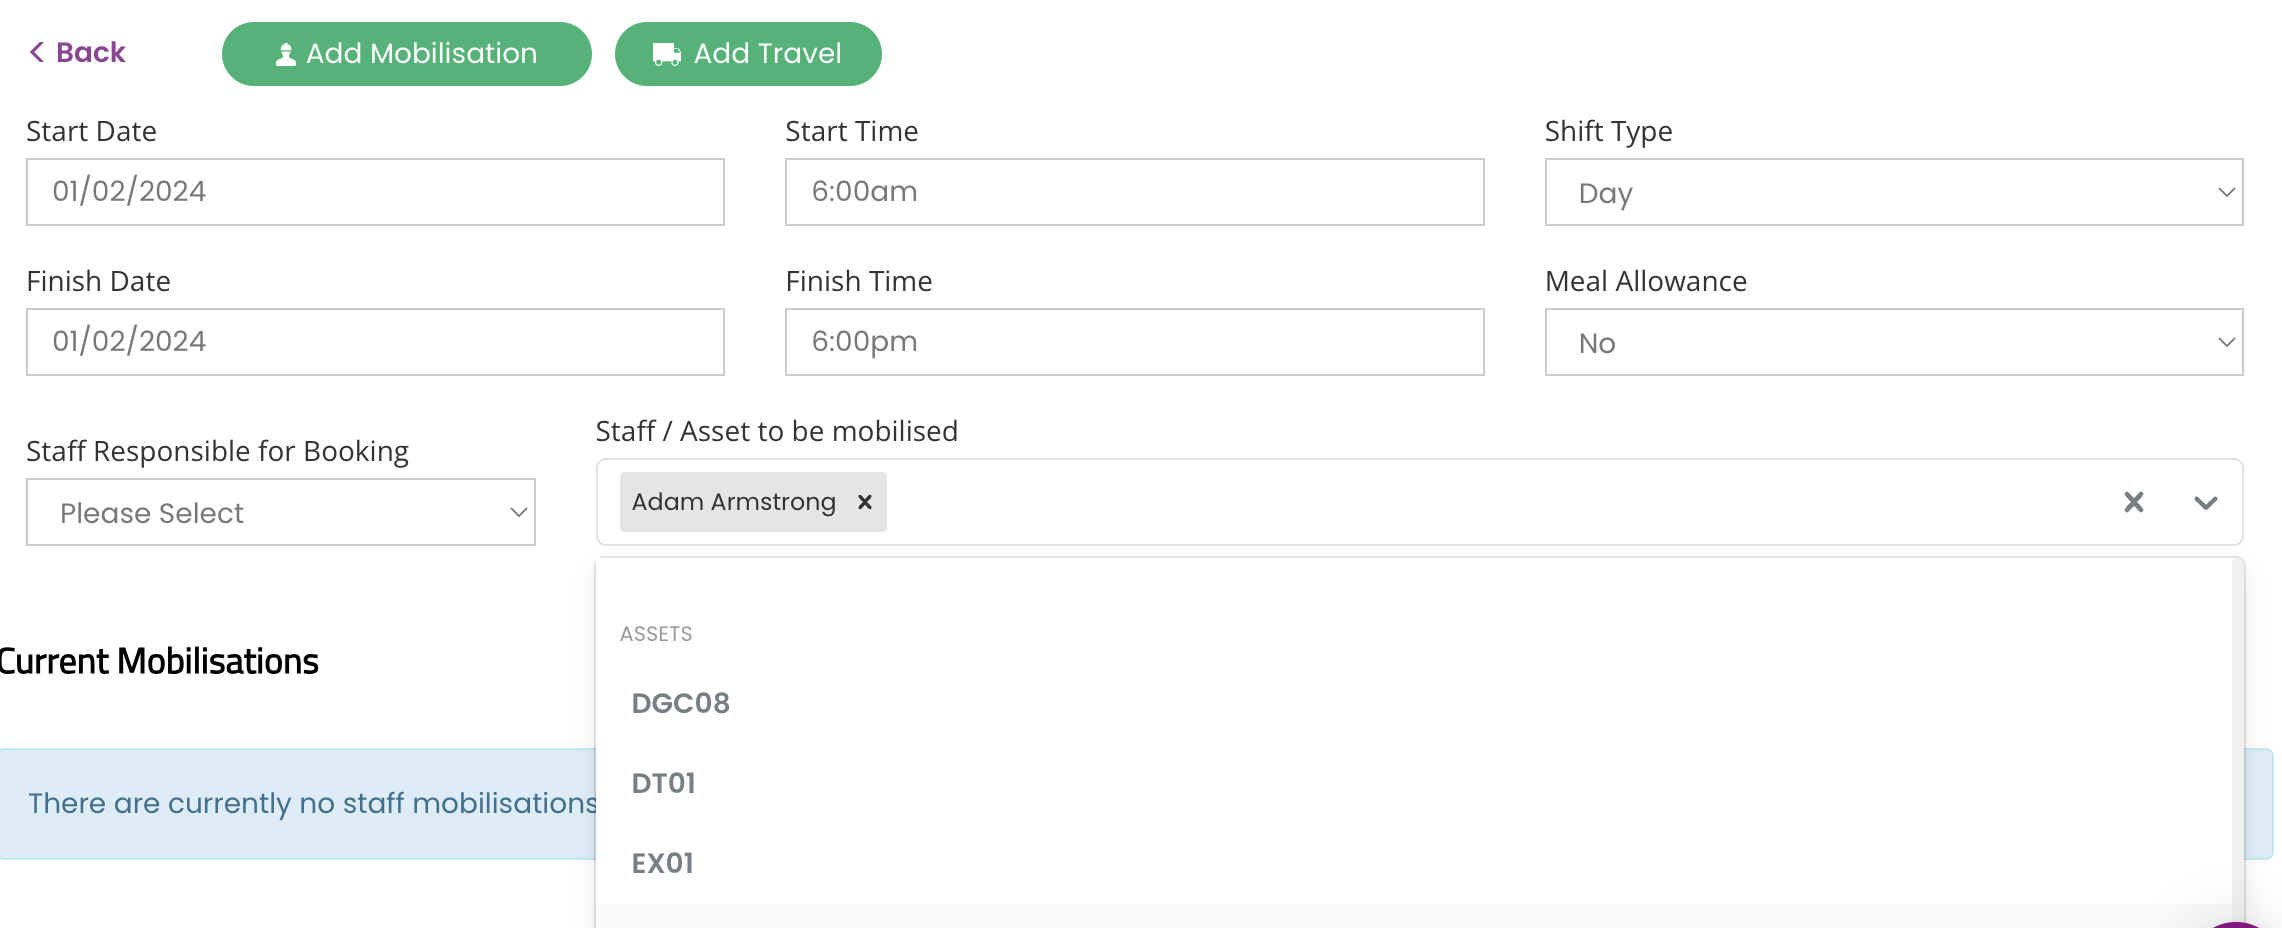Clear all selected staff and assets
Viewport: 2282px width, 928px height.
click(x=2134, y=502)
